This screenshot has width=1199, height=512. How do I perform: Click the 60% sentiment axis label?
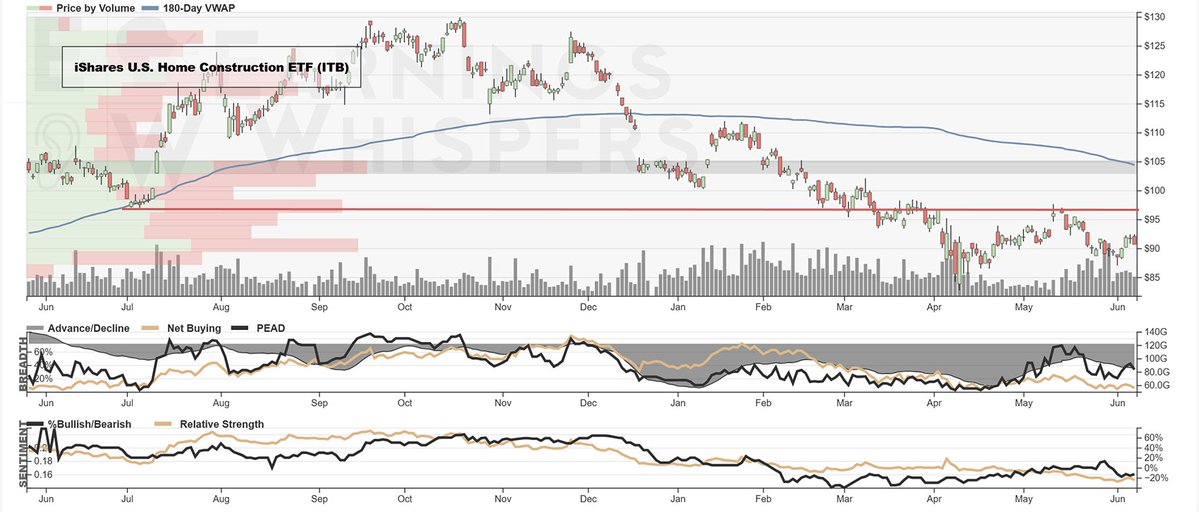[x=1153, y=438]
